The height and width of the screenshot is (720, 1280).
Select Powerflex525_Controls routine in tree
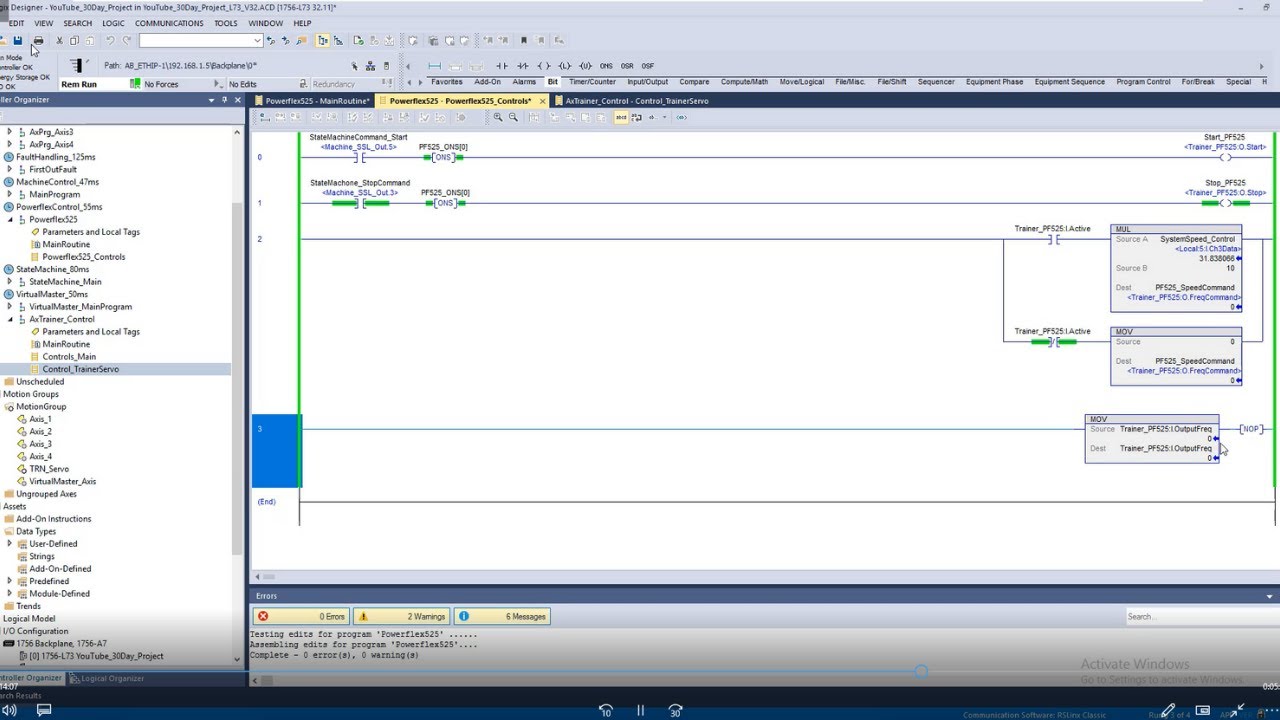tap(83, 257)
